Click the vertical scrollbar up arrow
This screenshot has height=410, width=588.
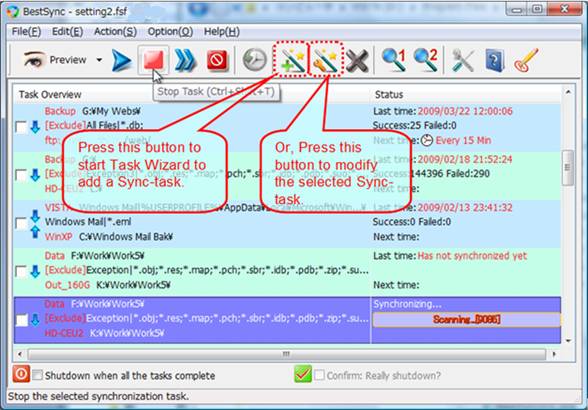tap(568, 92)
